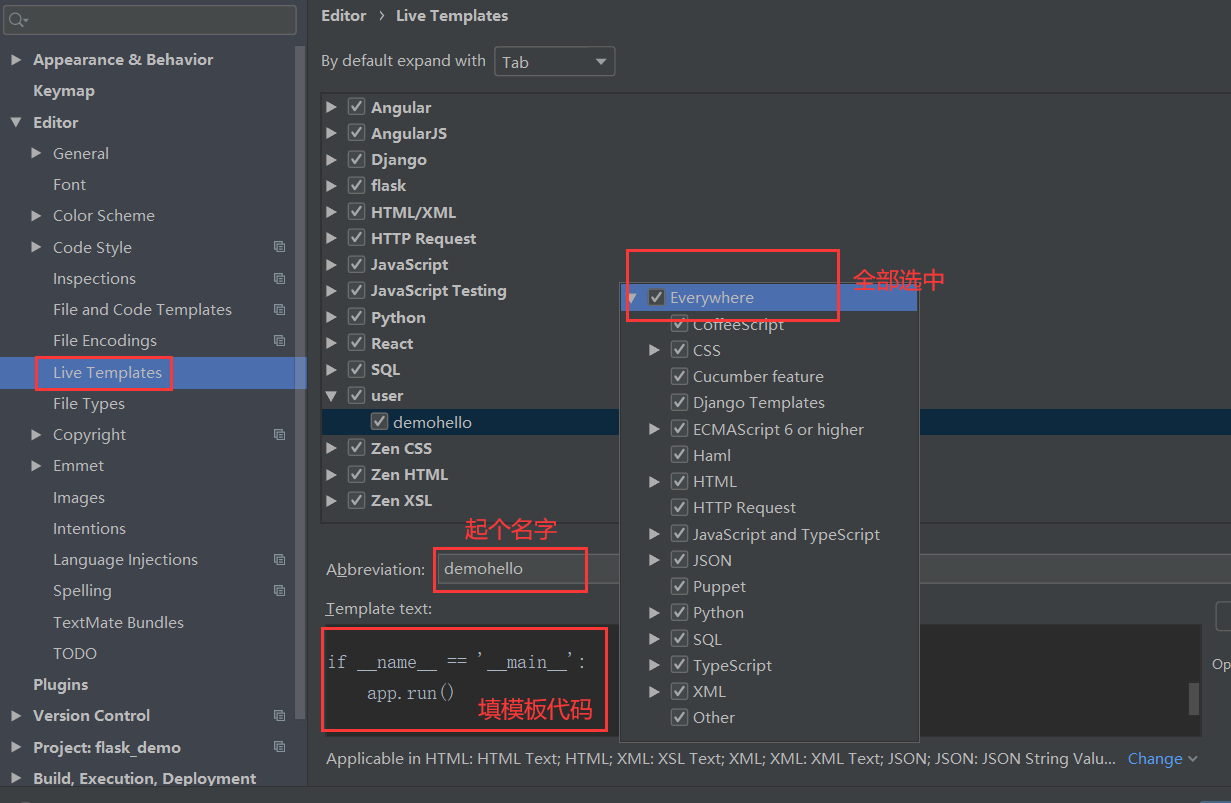
Task: Uncheck the flask template group
Action: [356, 185]
